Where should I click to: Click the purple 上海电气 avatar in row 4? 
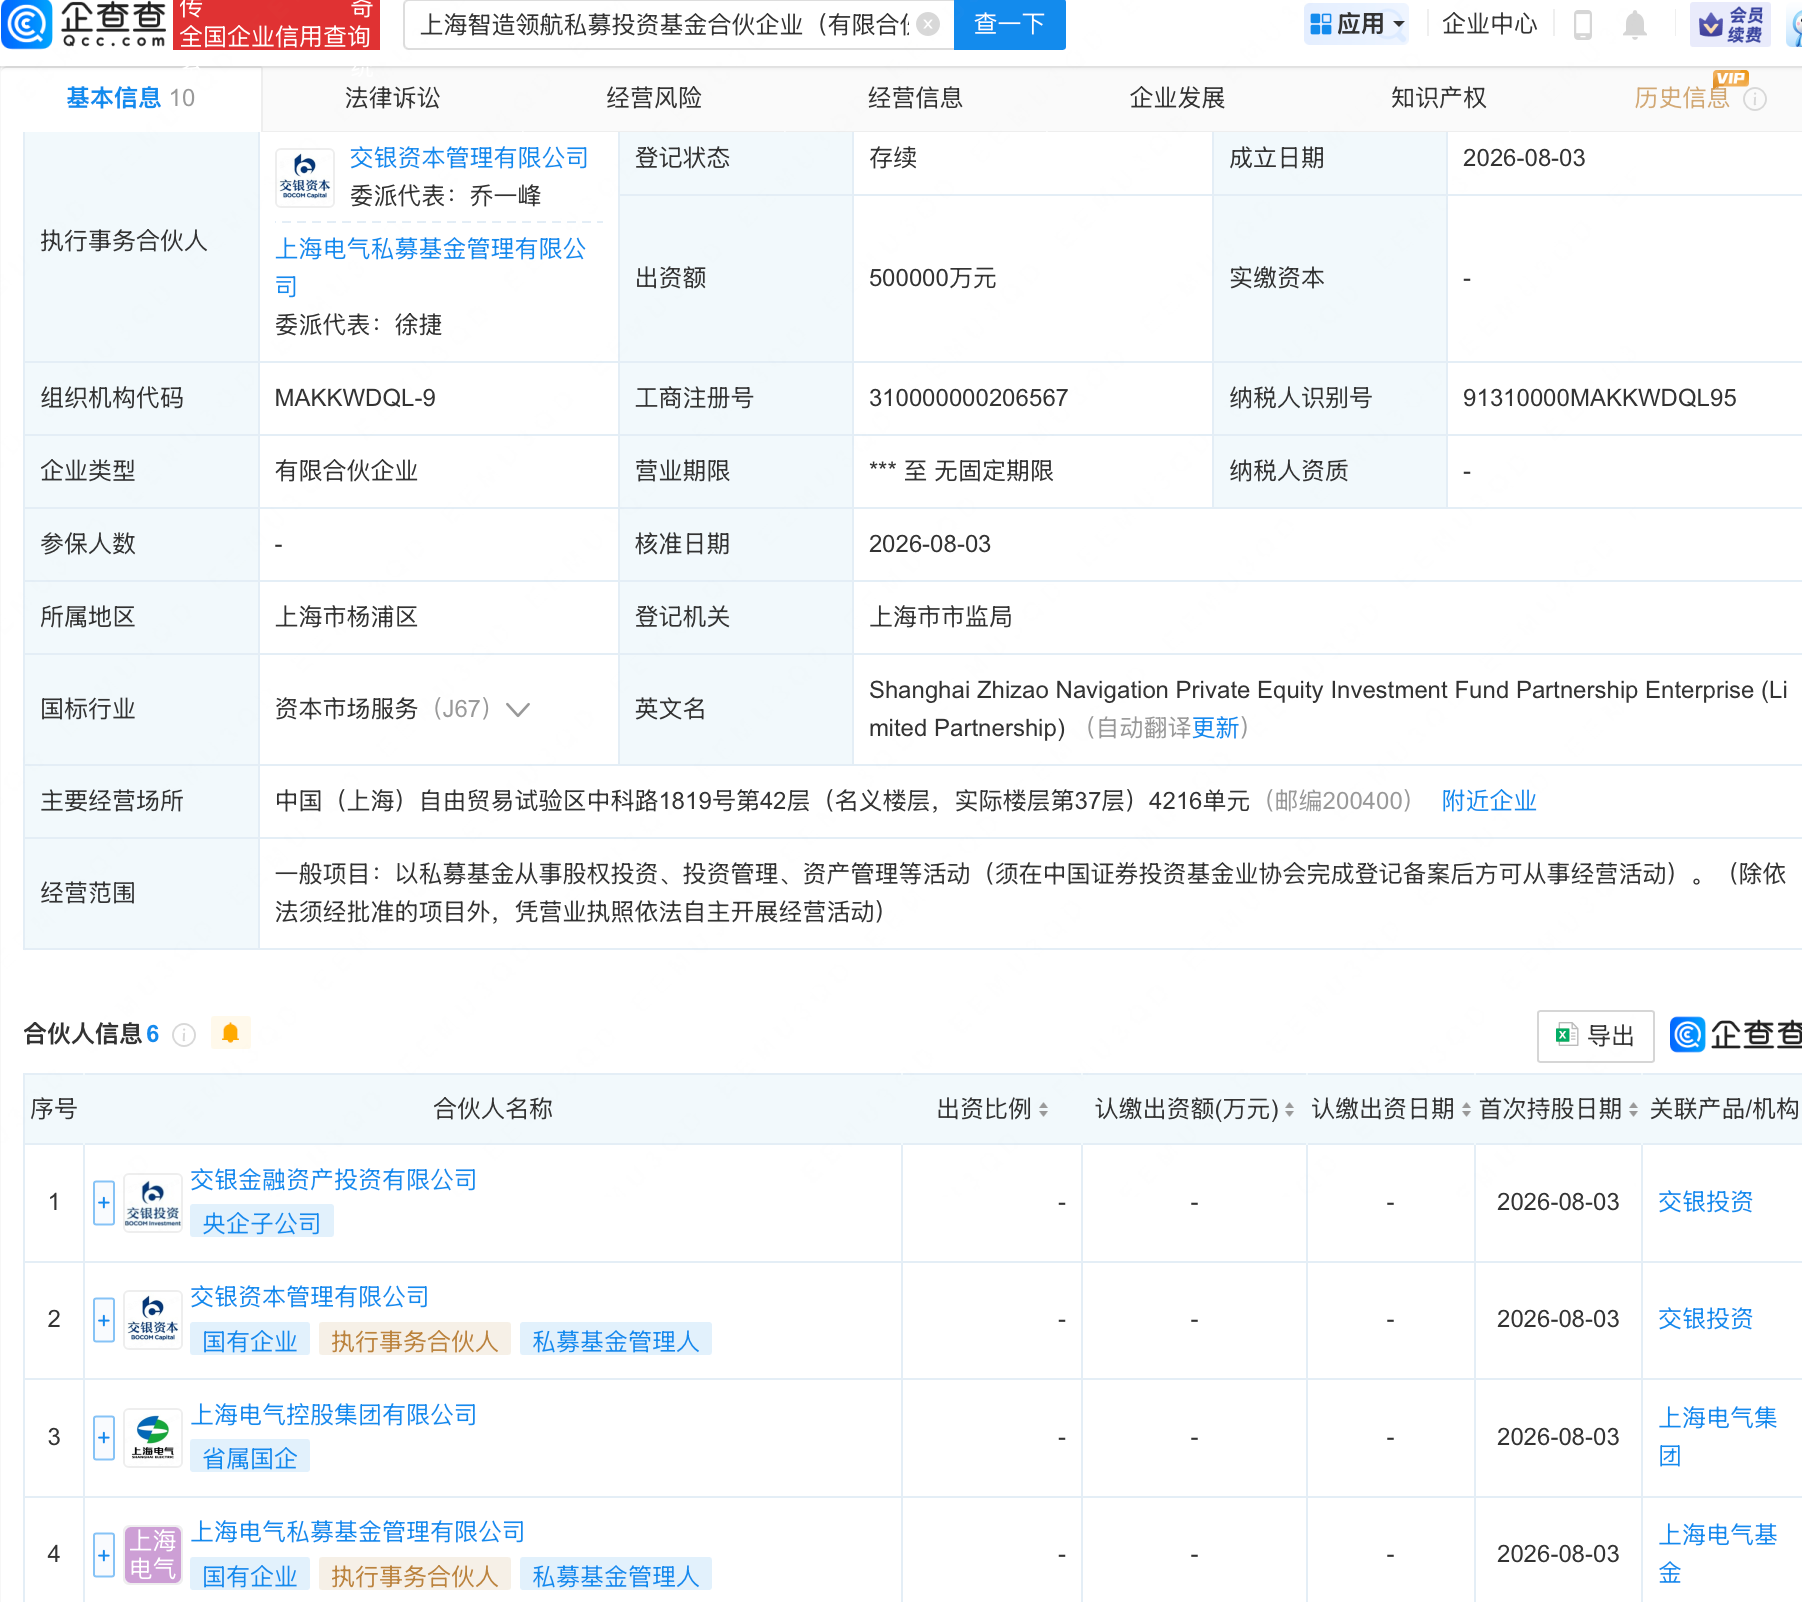153,1555
